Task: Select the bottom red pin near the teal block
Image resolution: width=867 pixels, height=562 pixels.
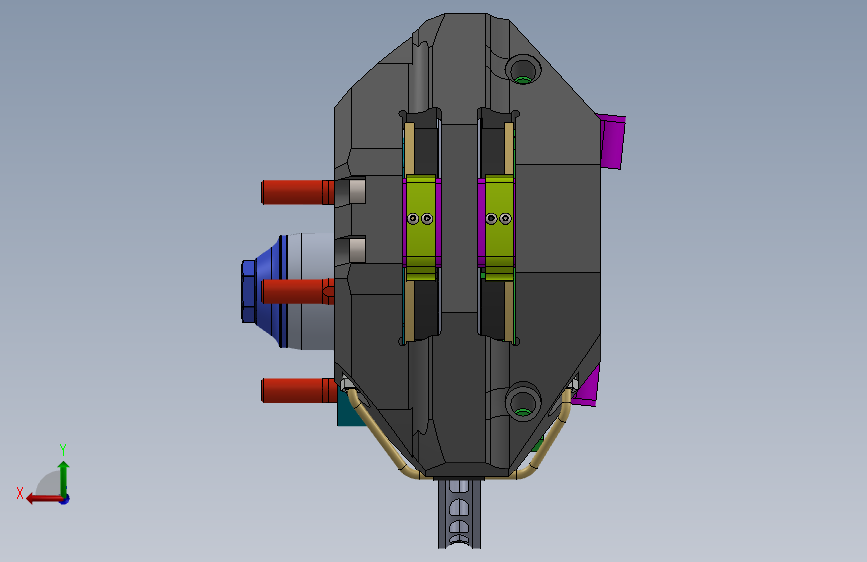Action: [299, 390]
